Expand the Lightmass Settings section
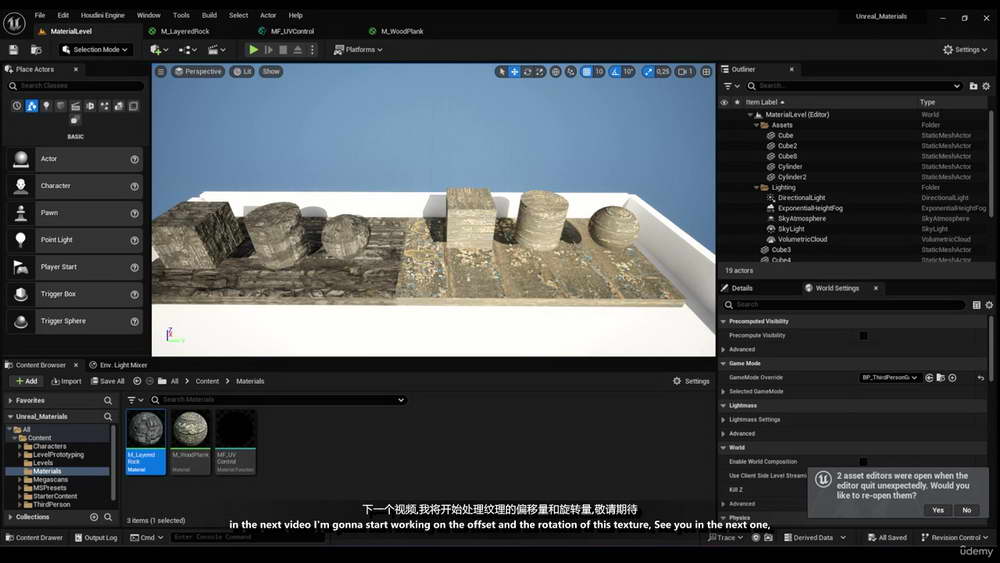 click(723, 420)
